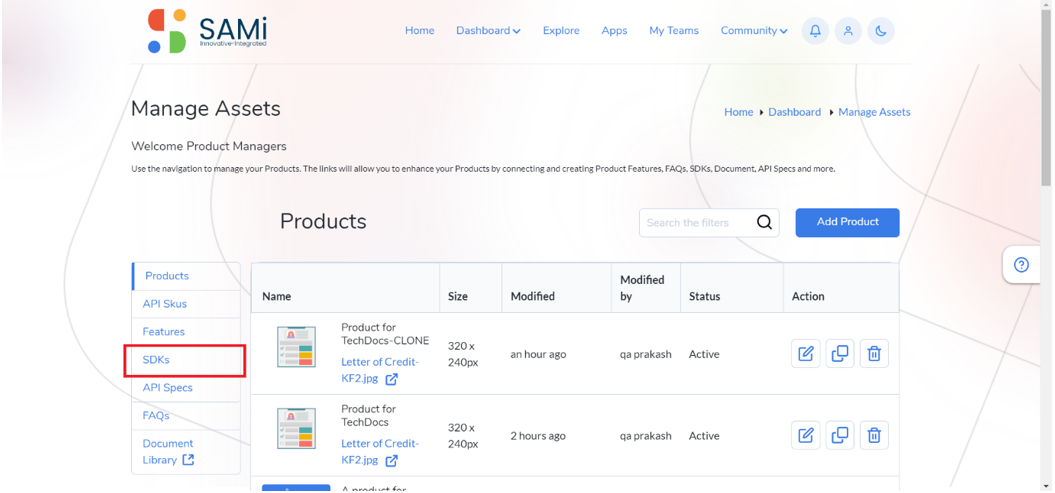Click thumbnail of Product for TechDocs-CLONE

[296, 347]
